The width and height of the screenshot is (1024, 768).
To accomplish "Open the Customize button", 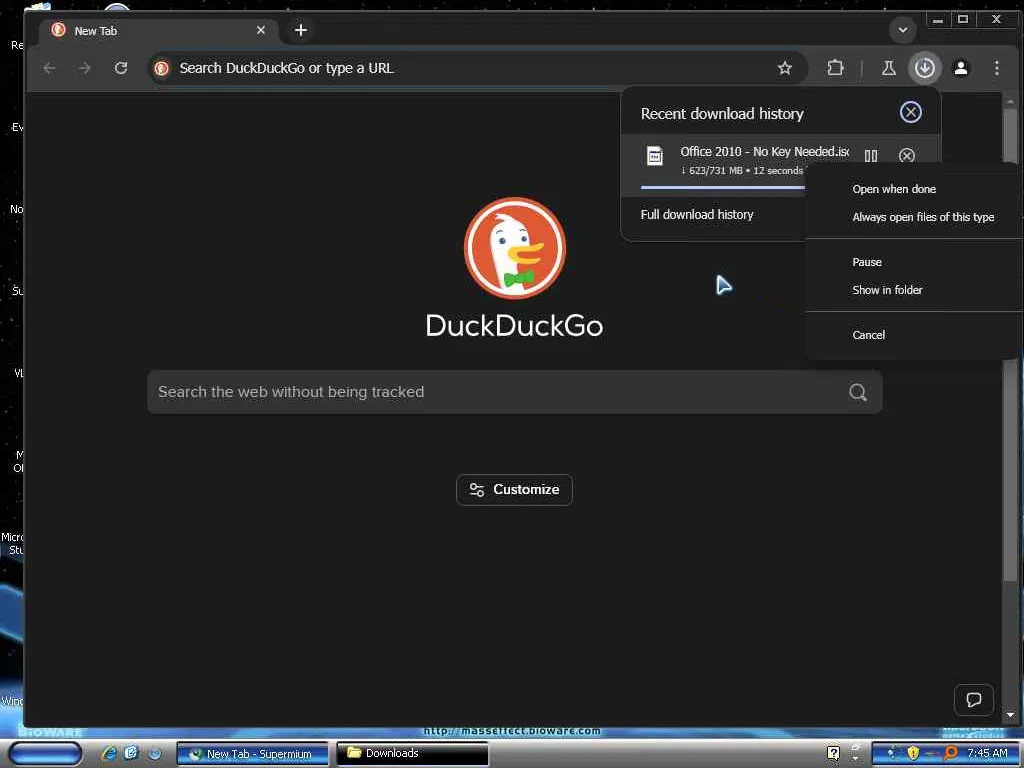I will pos(514,490).
